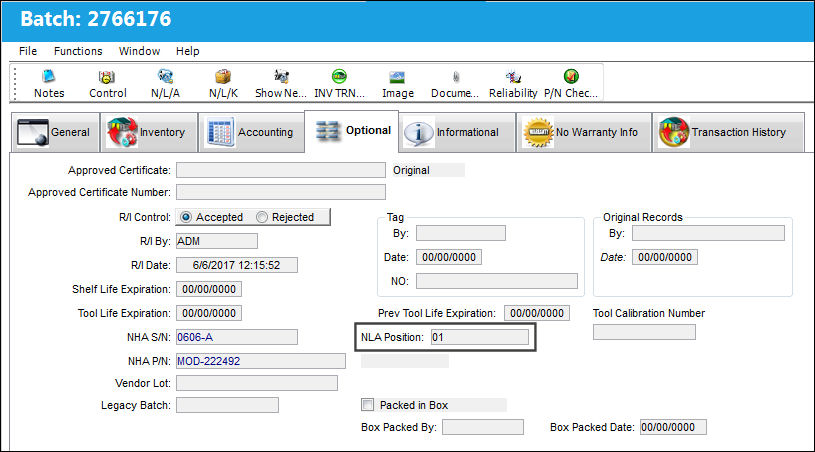Click the NLA Position field

480,337
